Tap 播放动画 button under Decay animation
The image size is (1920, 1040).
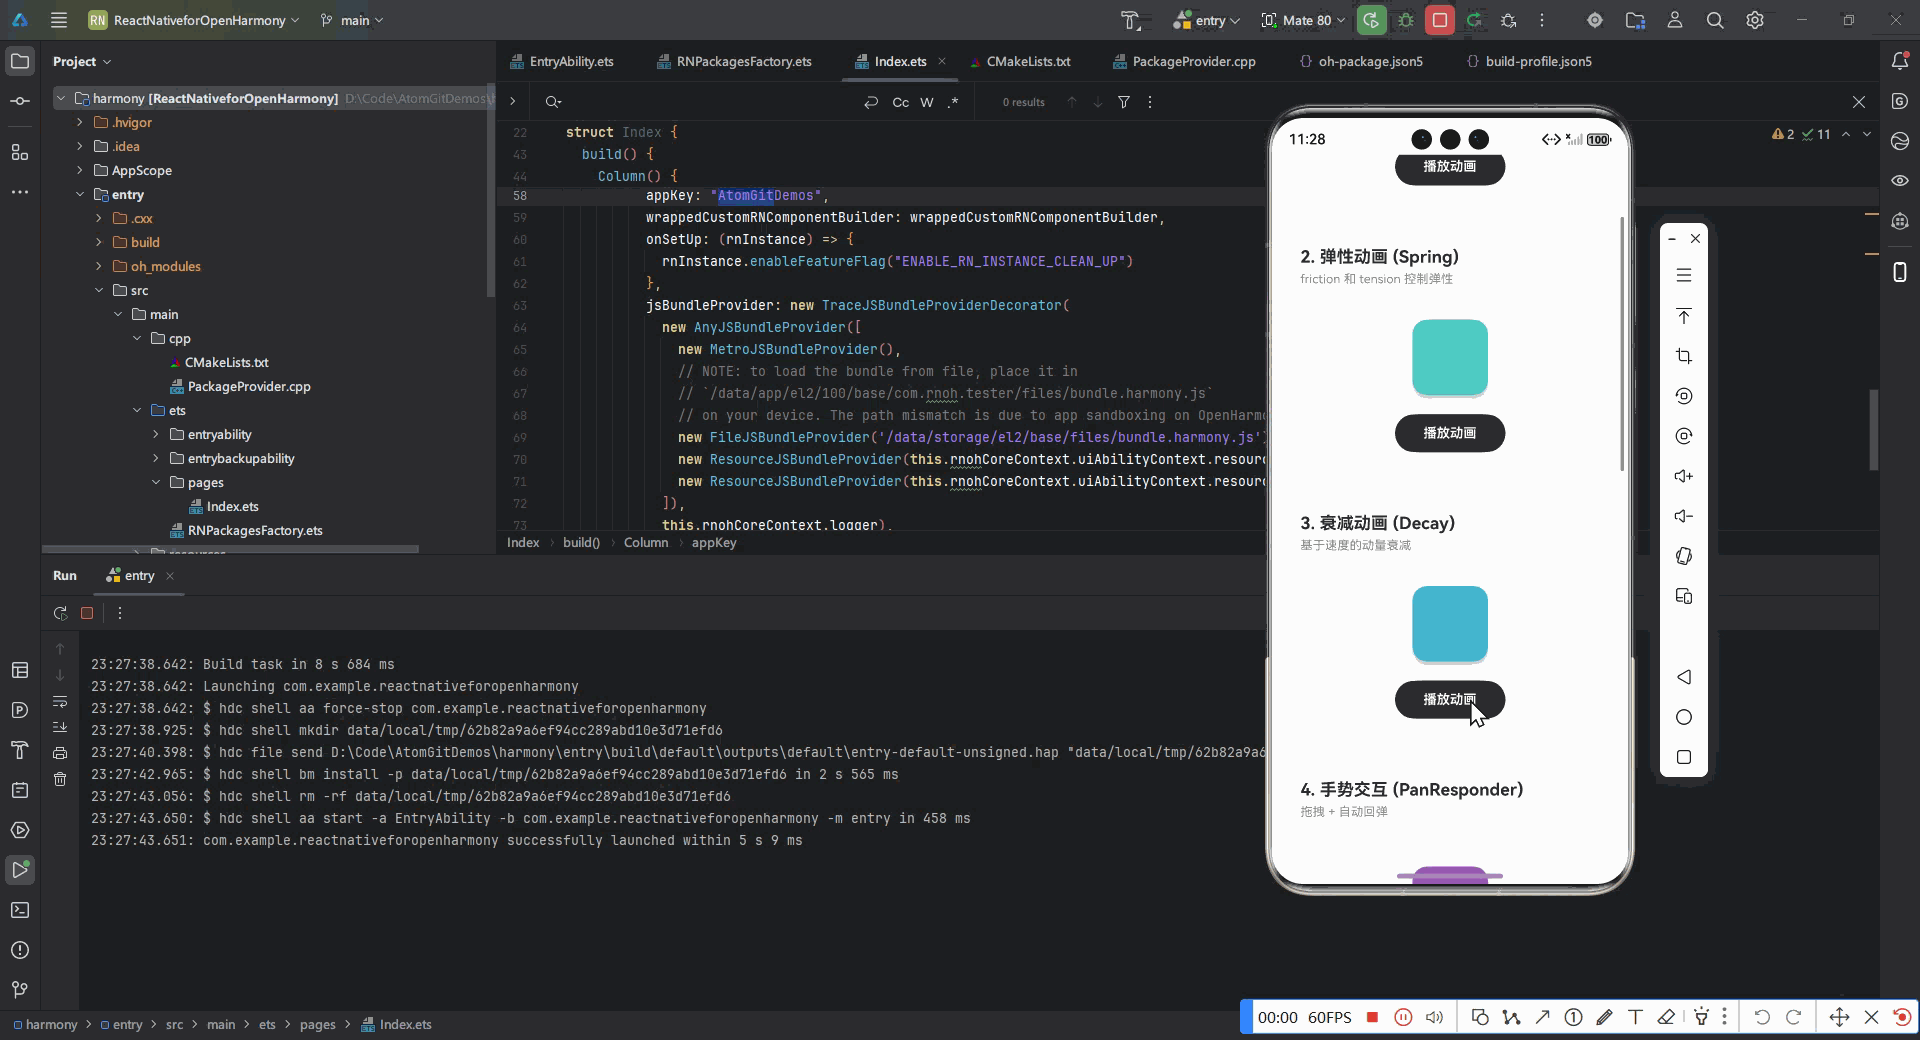[1450, 699]
